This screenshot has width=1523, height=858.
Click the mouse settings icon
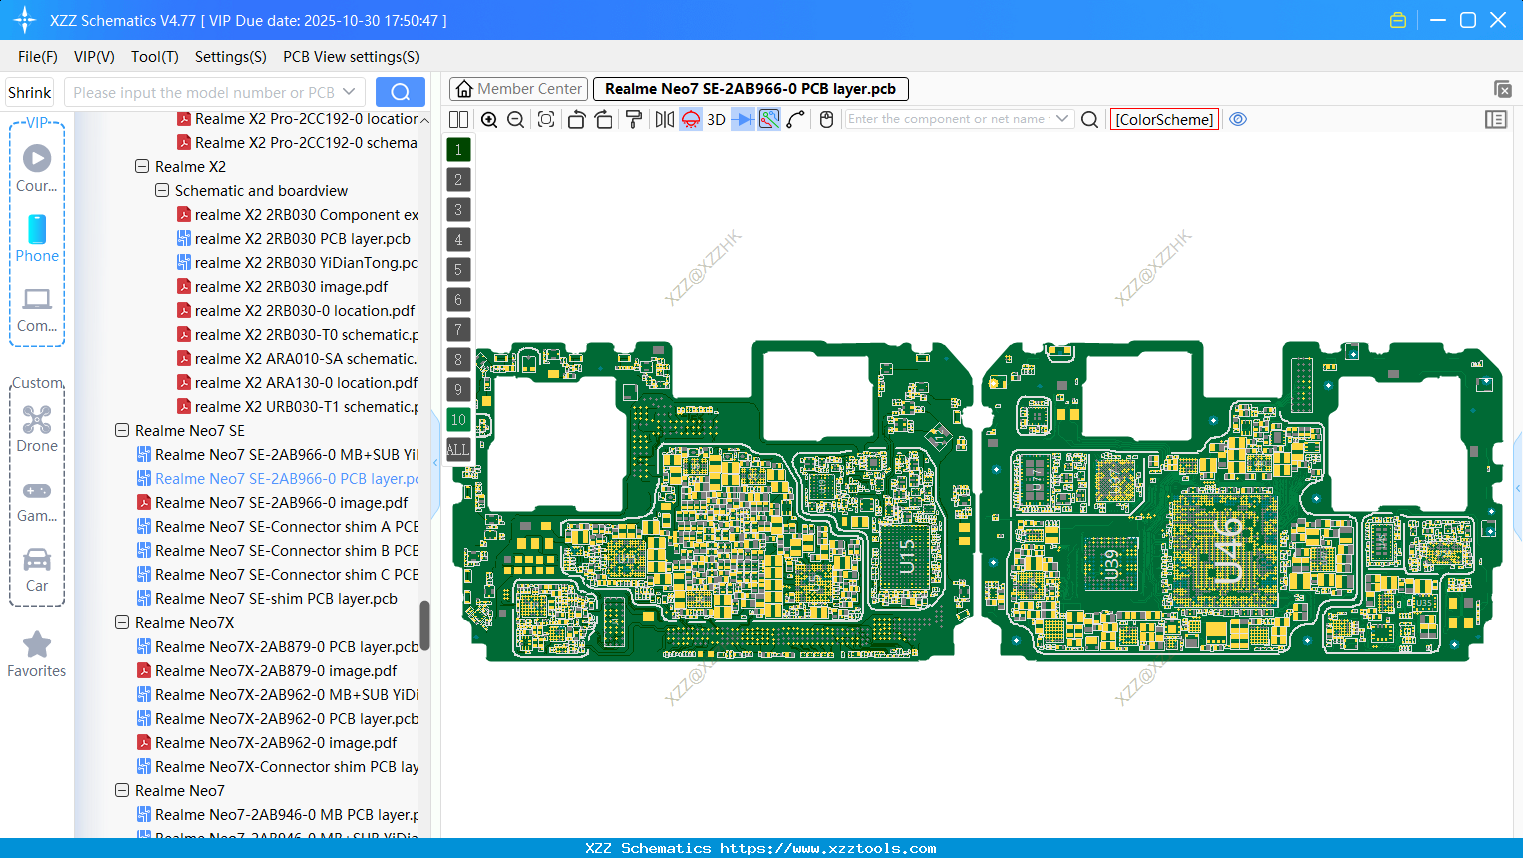point(825,119)
